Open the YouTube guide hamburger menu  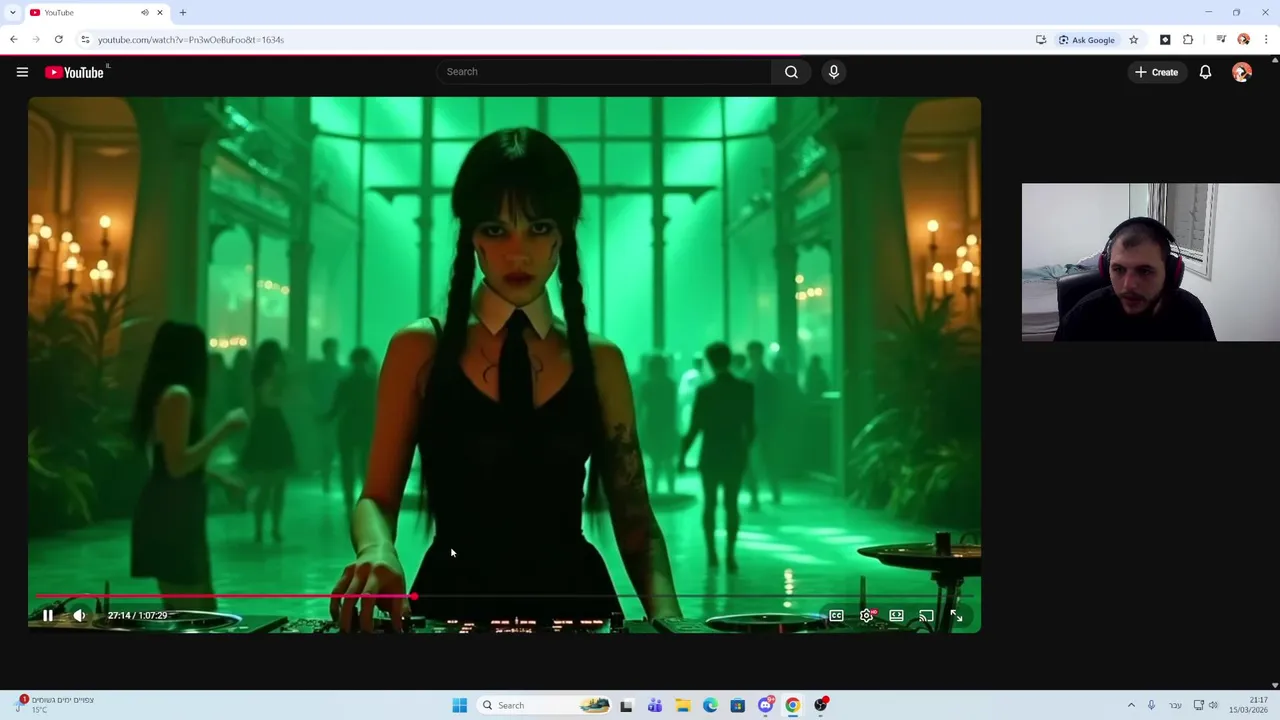point(22,72)
